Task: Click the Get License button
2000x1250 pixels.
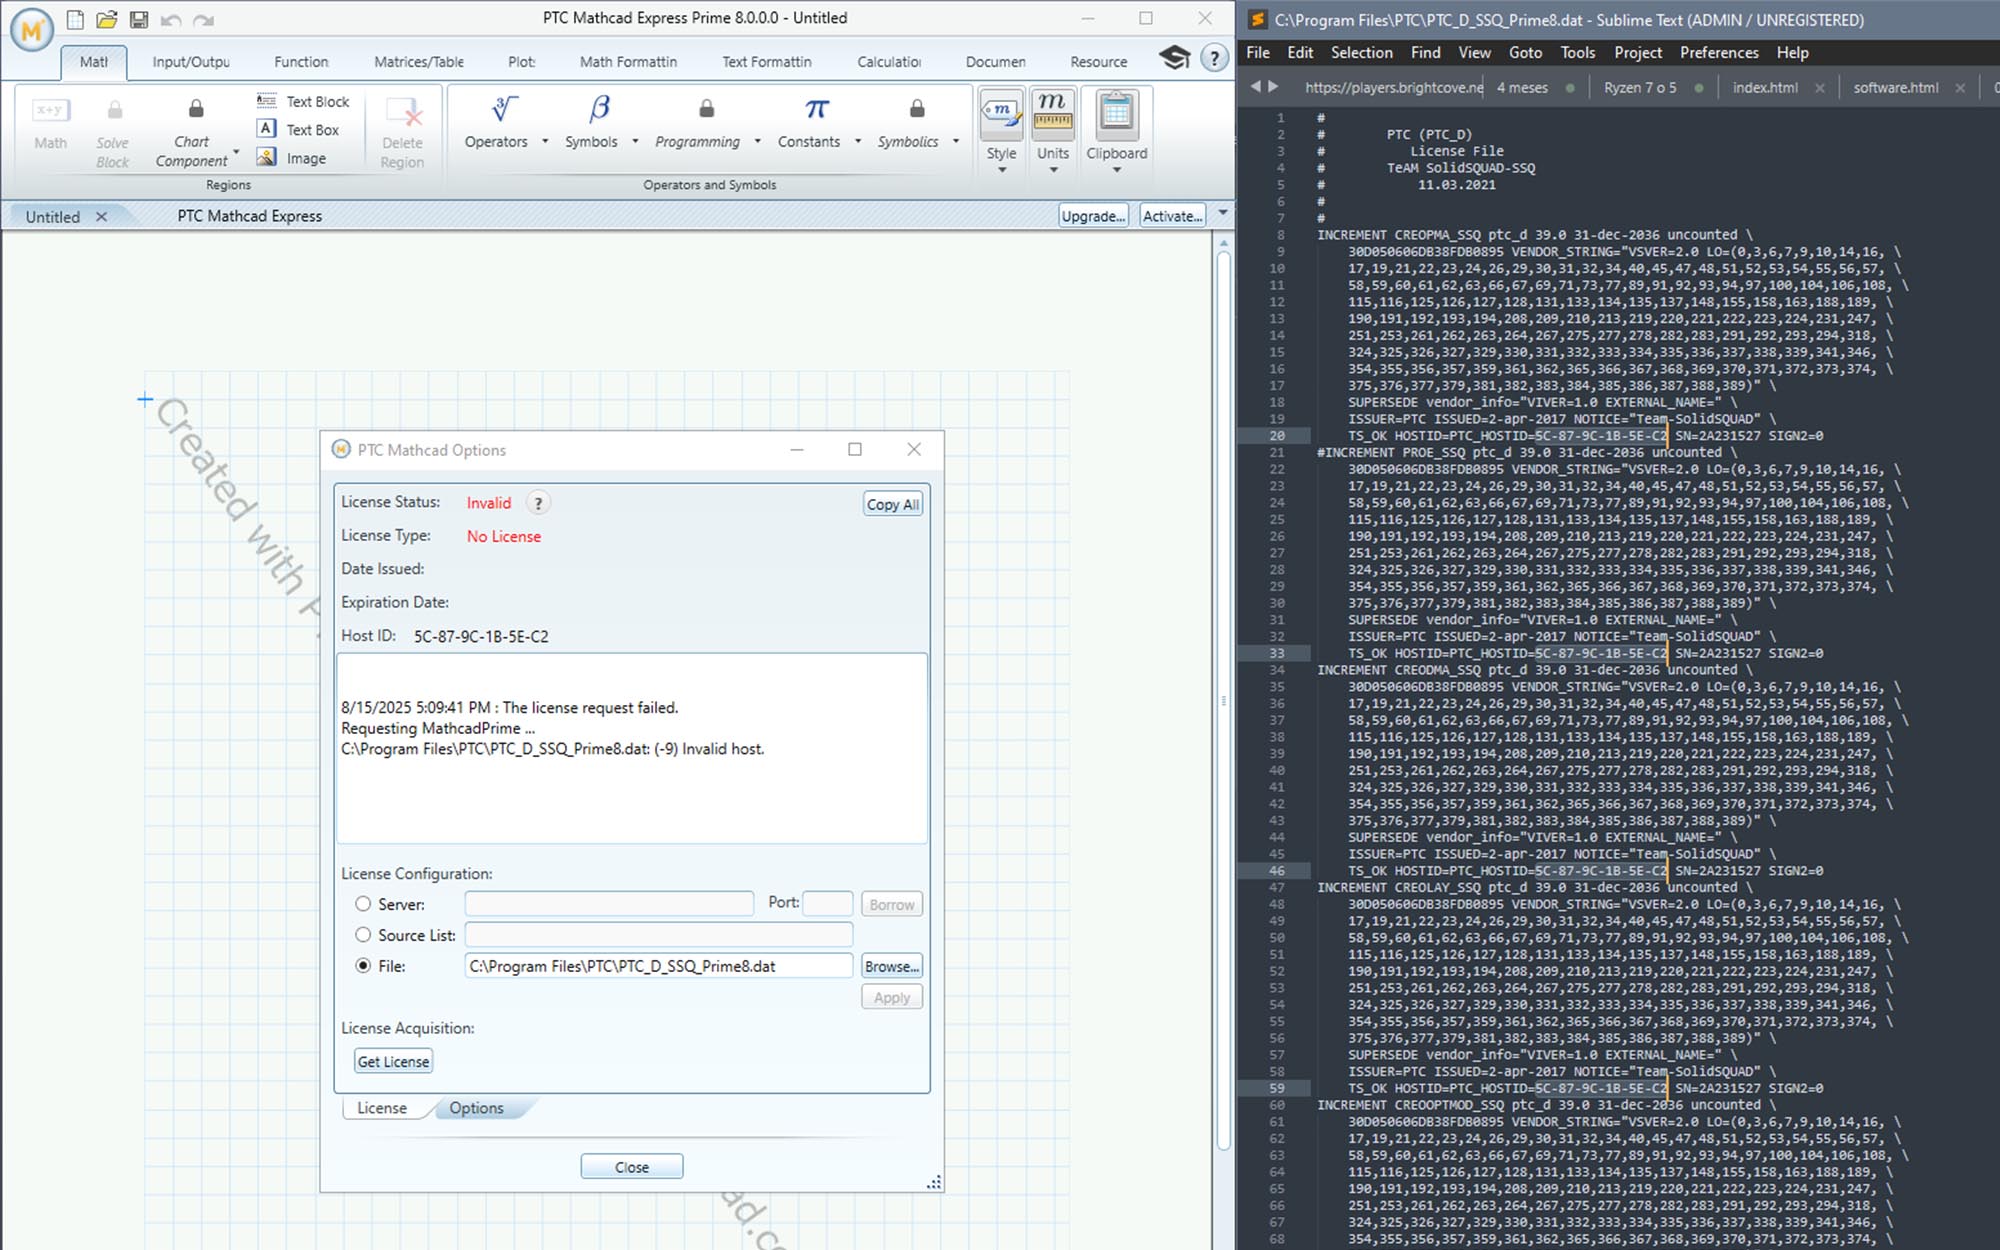Action: pyautogui.click(x=393, y=1061)
